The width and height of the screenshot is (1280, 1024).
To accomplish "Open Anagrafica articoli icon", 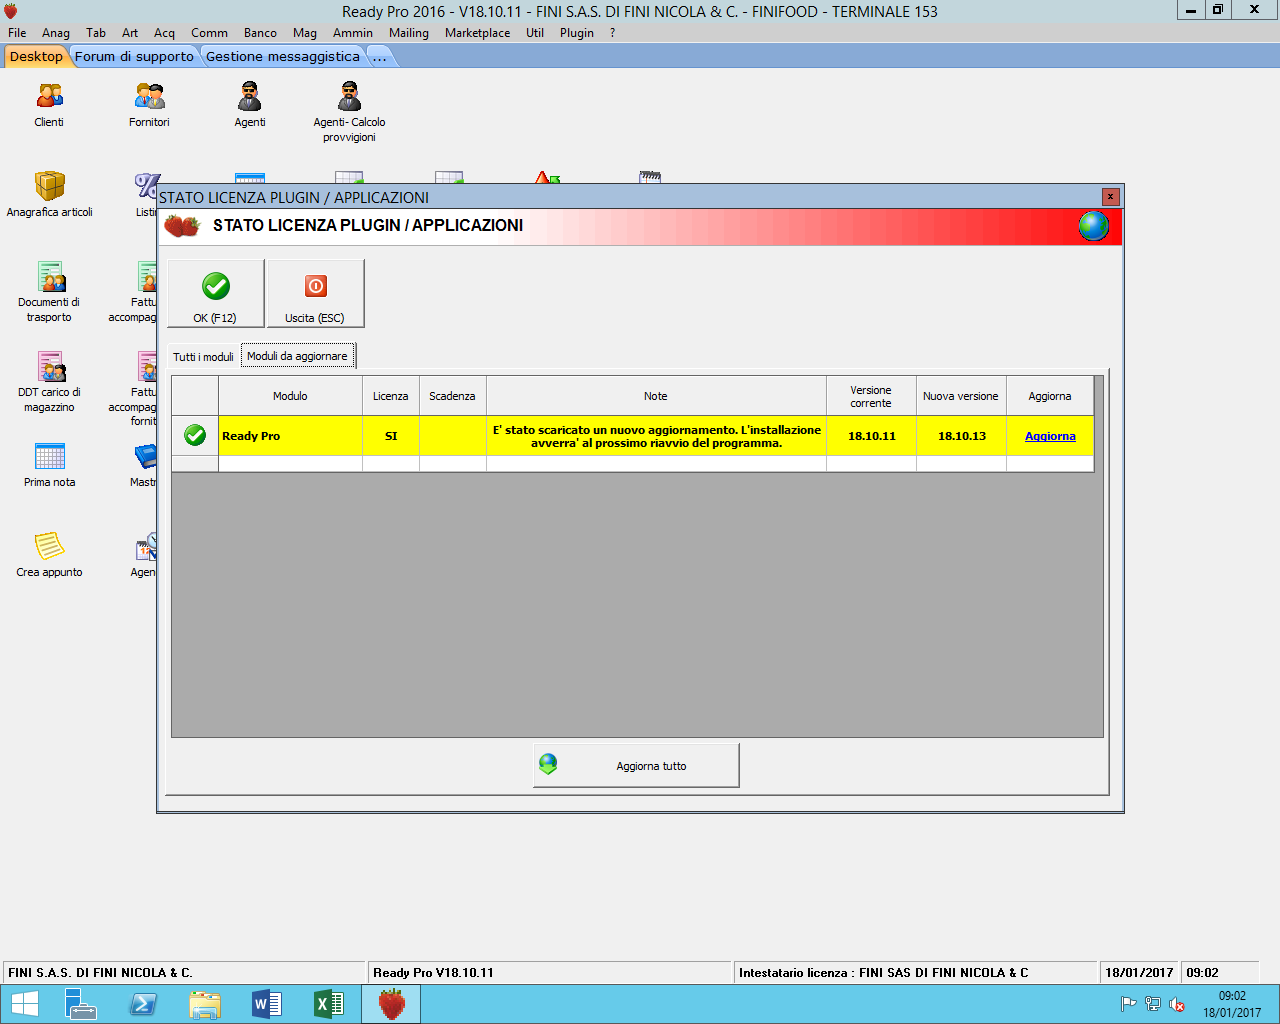I will click(49, 195).
